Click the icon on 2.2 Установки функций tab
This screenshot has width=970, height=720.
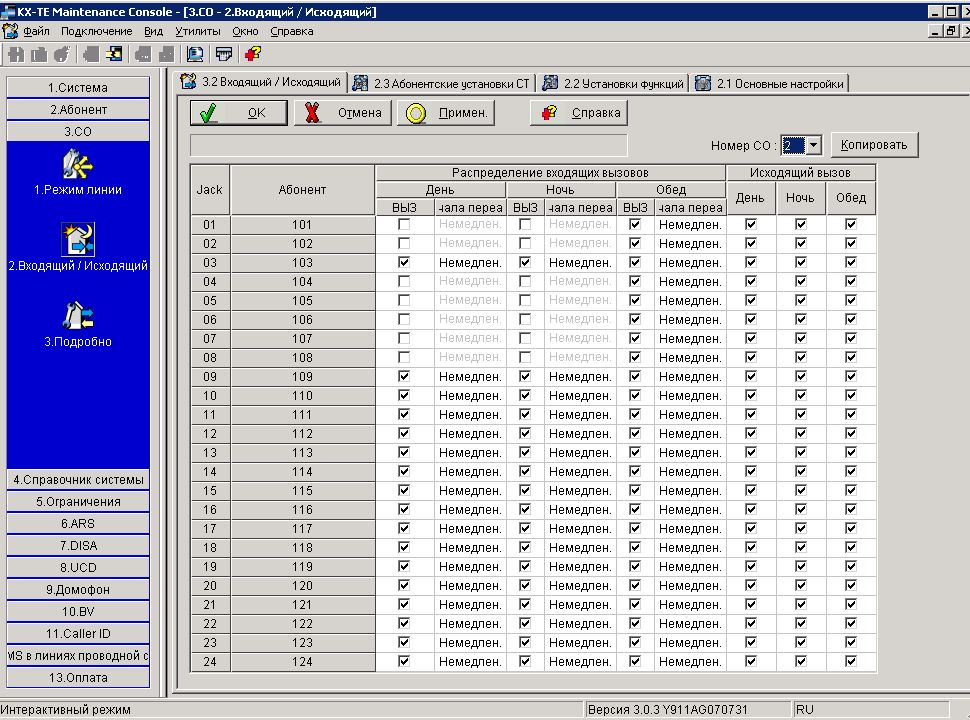click(x=550, y=83)
